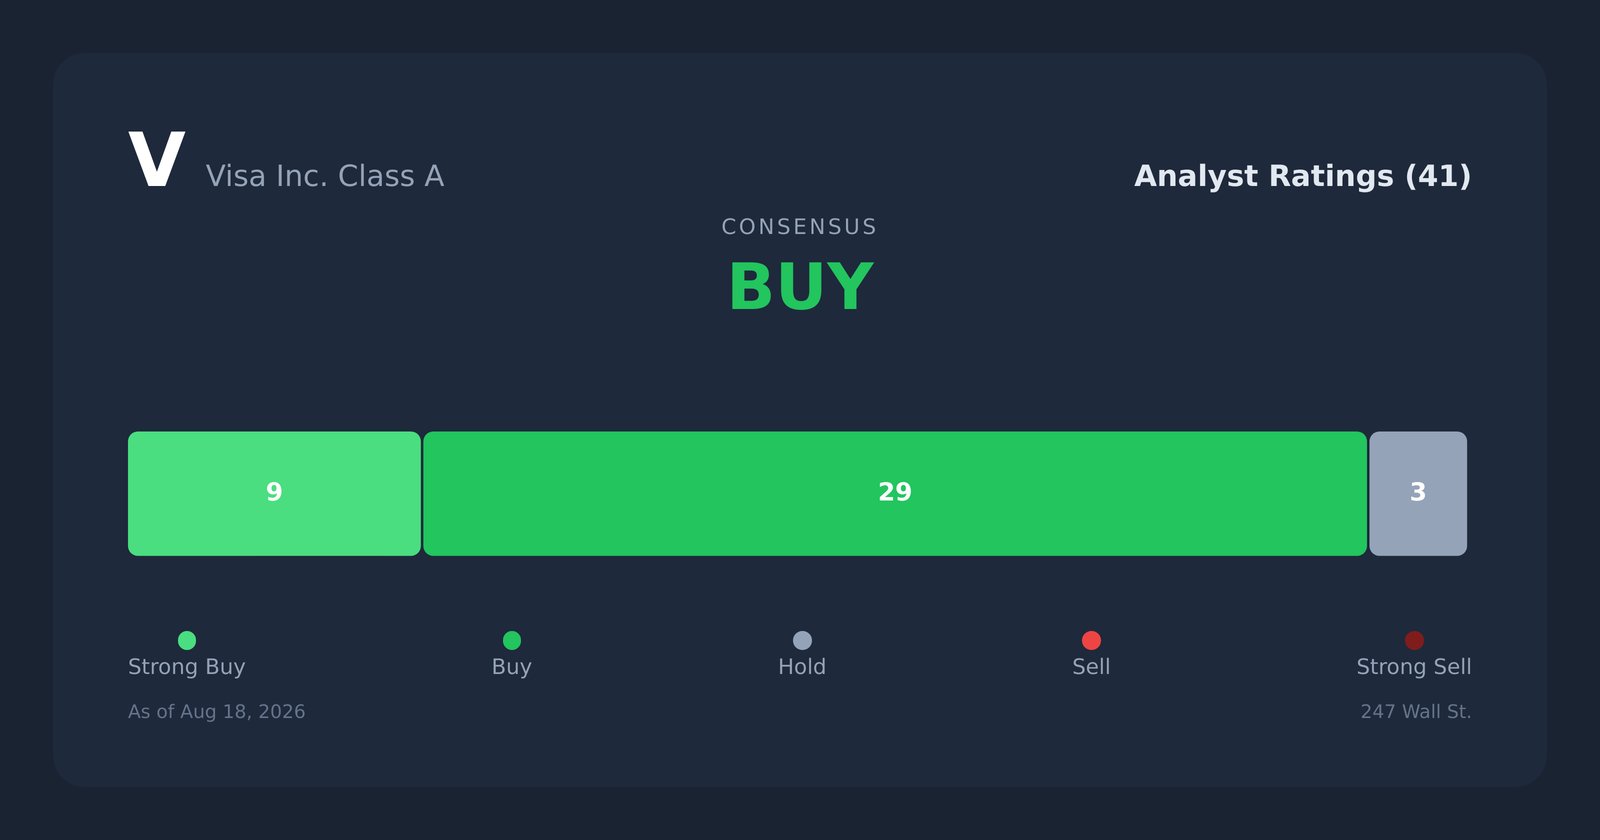Click the dark red Strong Sell dot
The height and width of the screenshot is (840, 1600).
coord(1414,640)
